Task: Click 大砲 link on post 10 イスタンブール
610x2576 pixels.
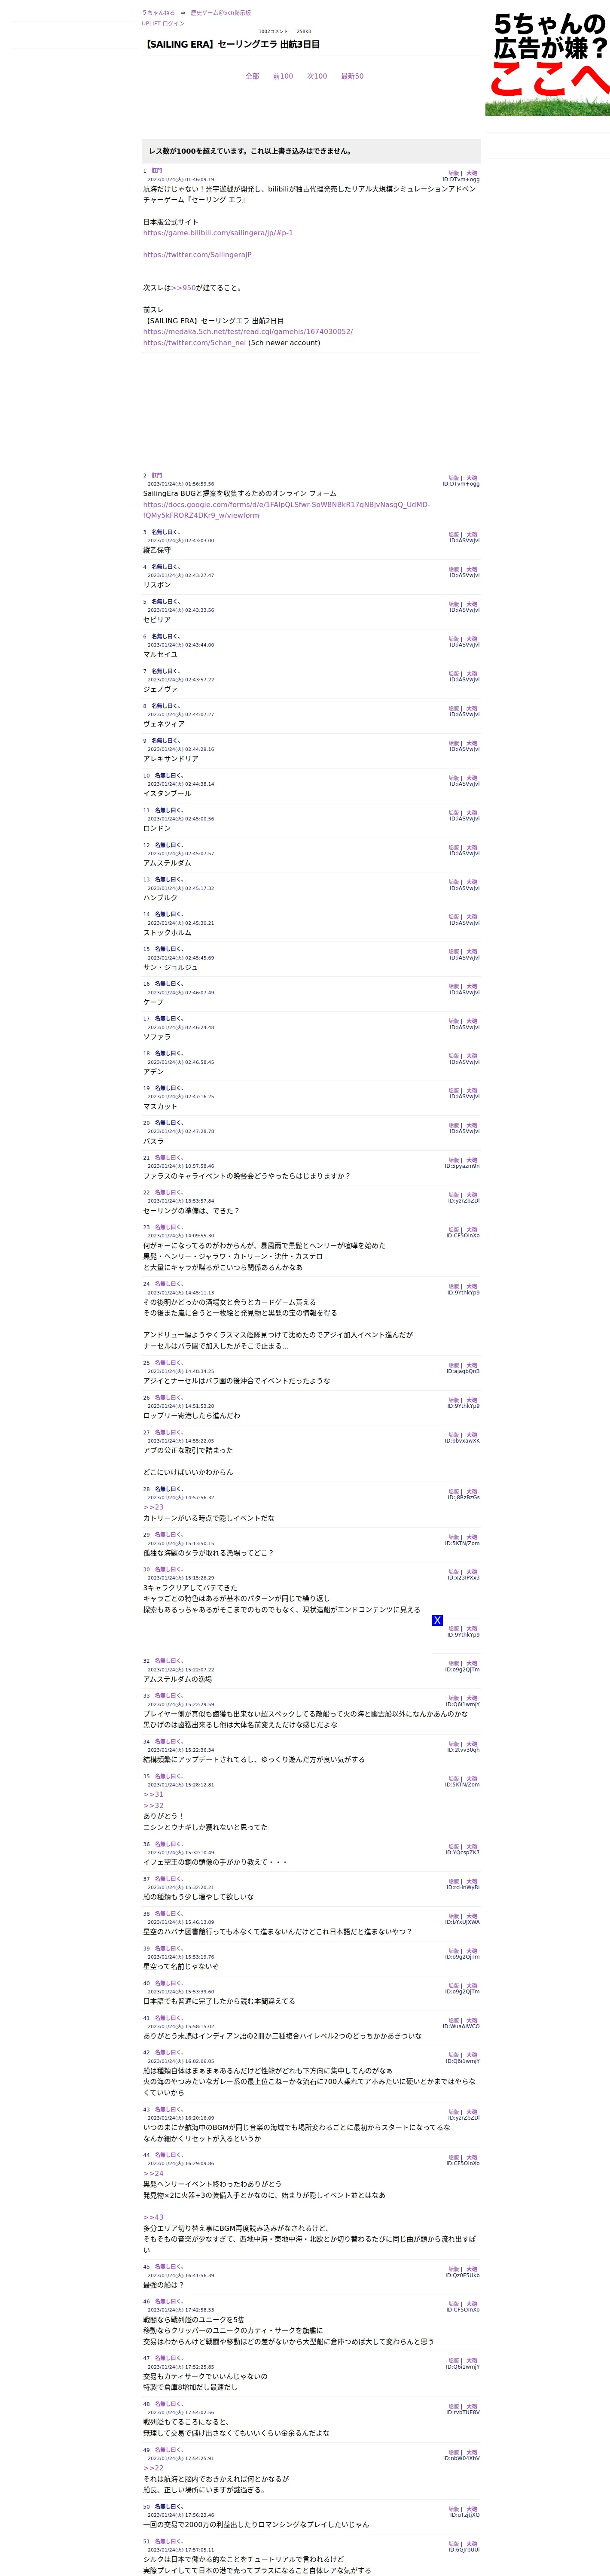Action: (x=472, y=778)
